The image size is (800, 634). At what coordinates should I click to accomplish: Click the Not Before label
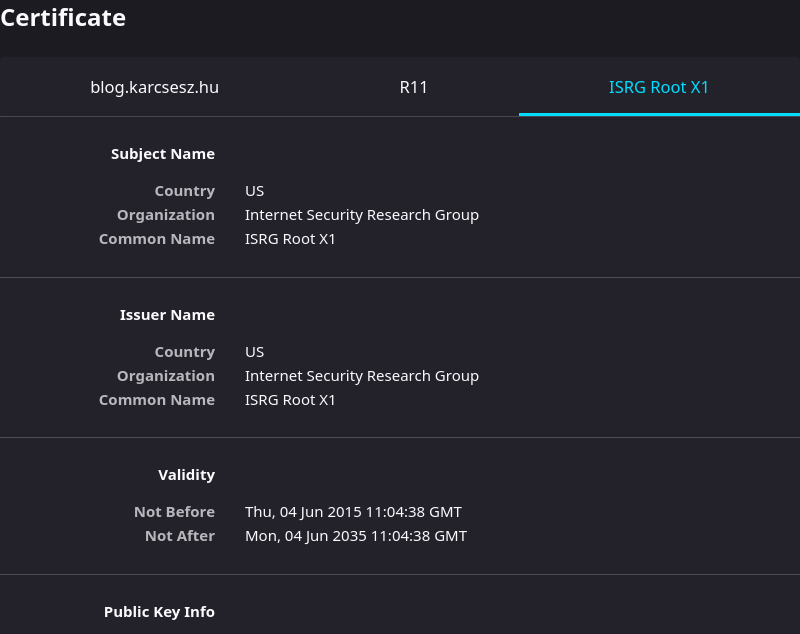[x=174, y=512]
